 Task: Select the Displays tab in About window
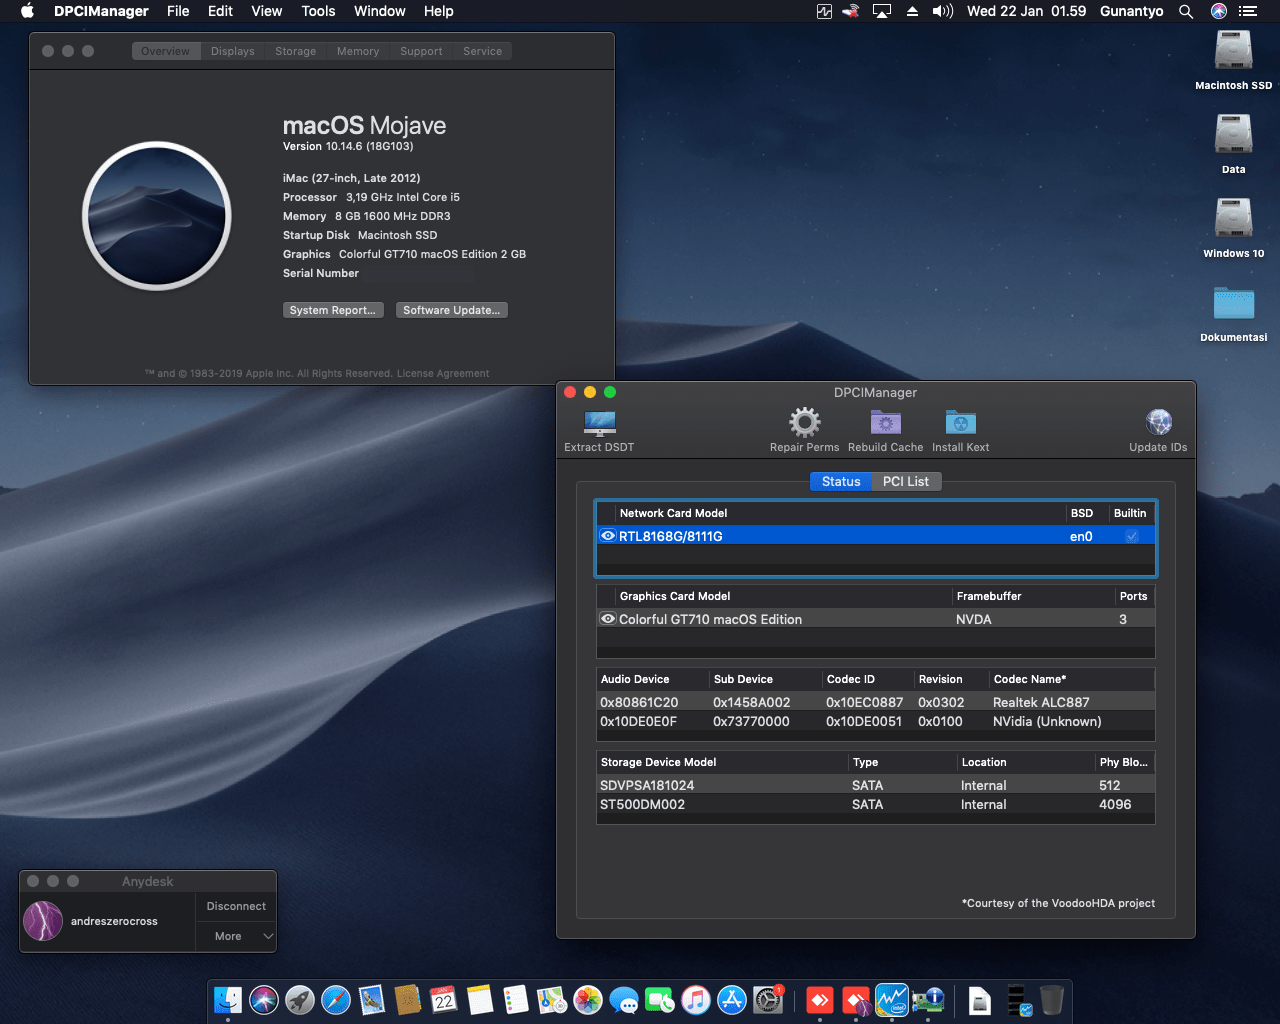(x=232, y=50)
